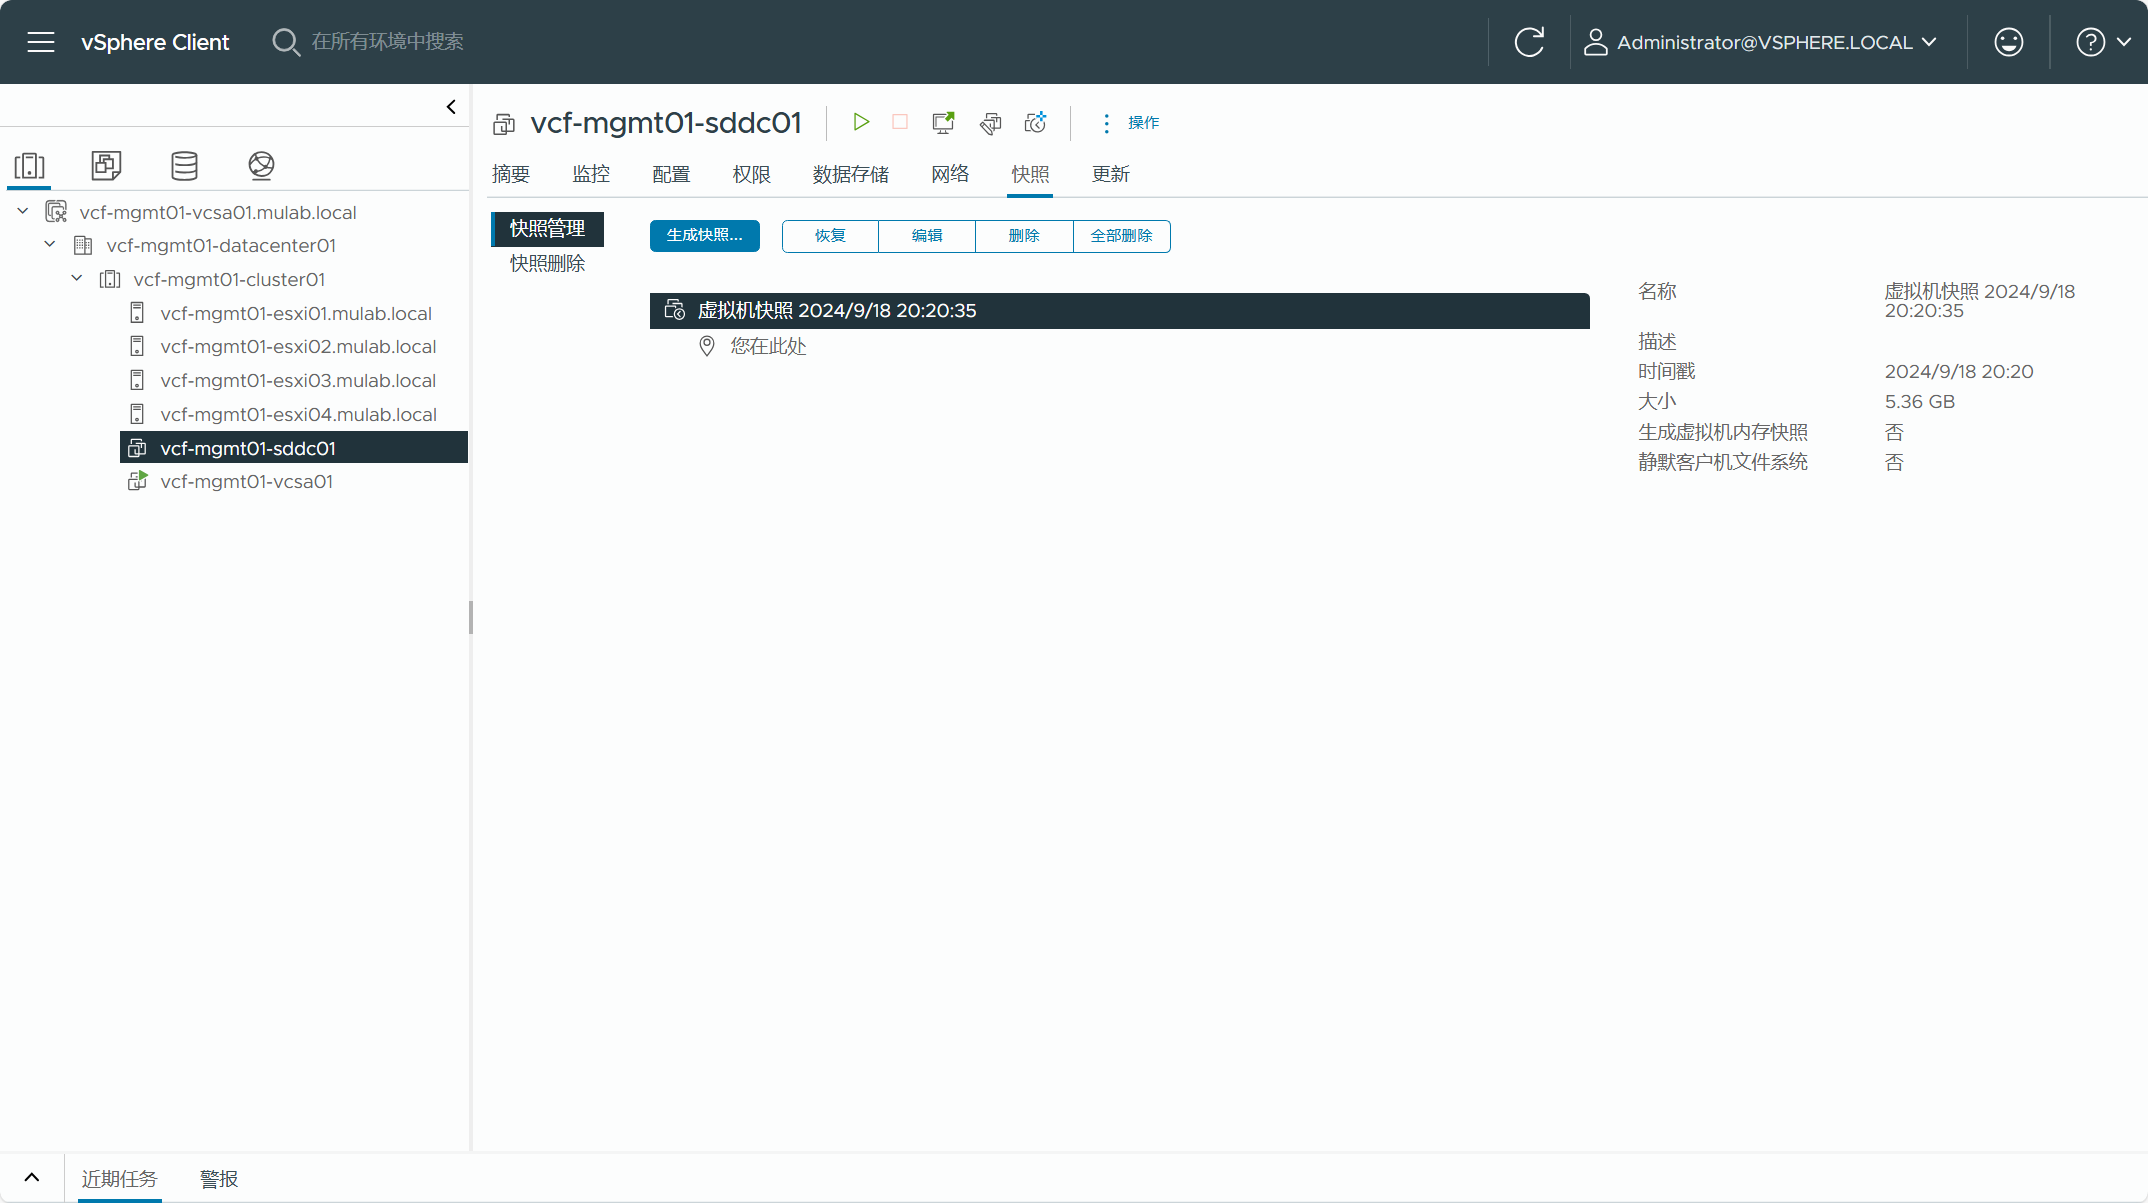Click the Take Snapshot toolbar icon
Viewport: 2148px width, 1203px height.
click(1035, 122)
